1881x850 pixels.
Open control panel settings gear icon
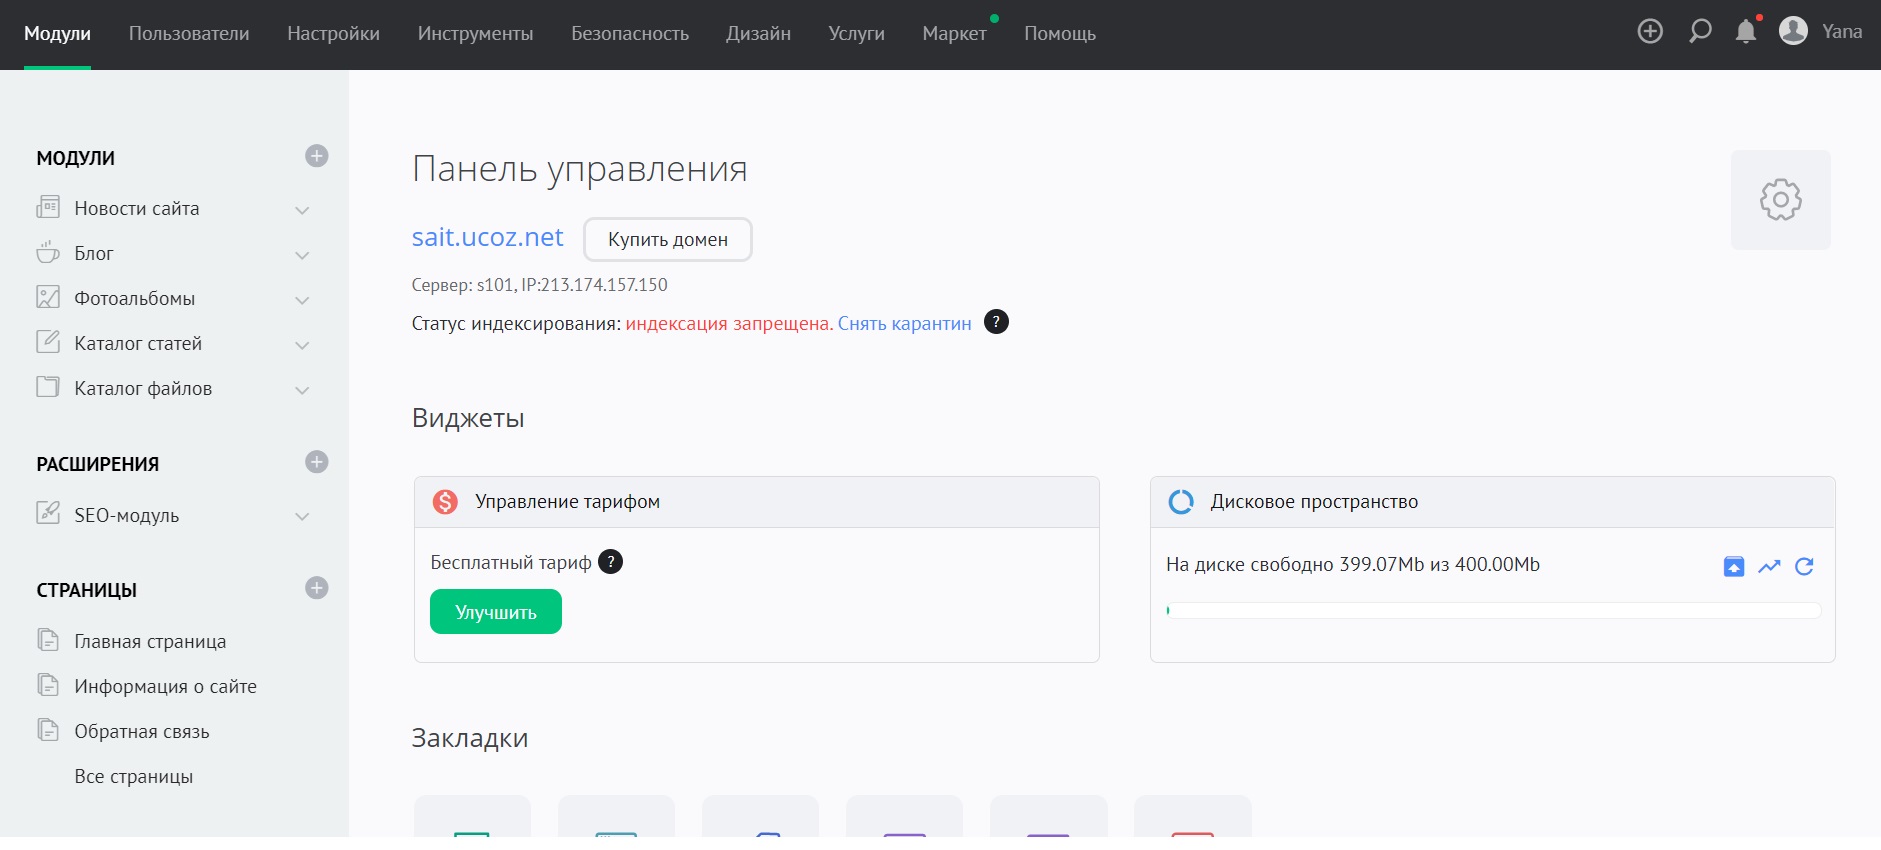point(1780,200)
